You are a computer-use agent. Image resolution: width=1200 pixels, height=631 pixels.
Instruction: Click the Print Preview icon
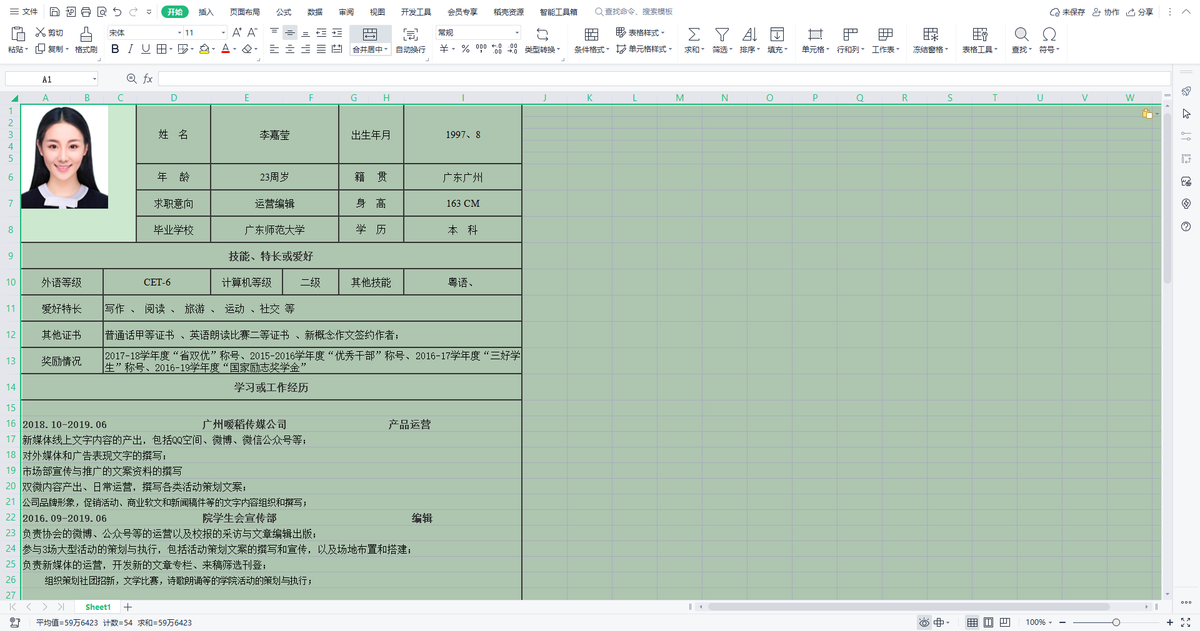[x=101, y=12]
